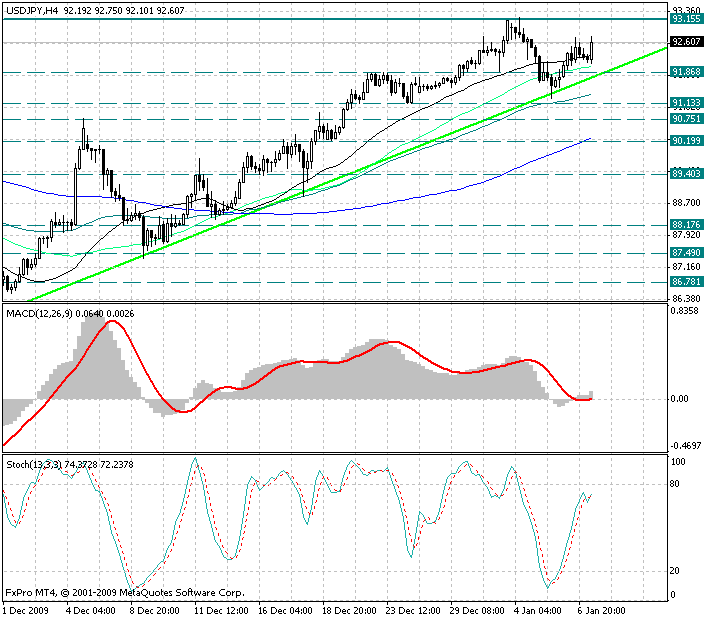Viewport: 705px width, 618px height.
Task: Select the 16 Dec 04:00 time label
Action: [287, 609]
